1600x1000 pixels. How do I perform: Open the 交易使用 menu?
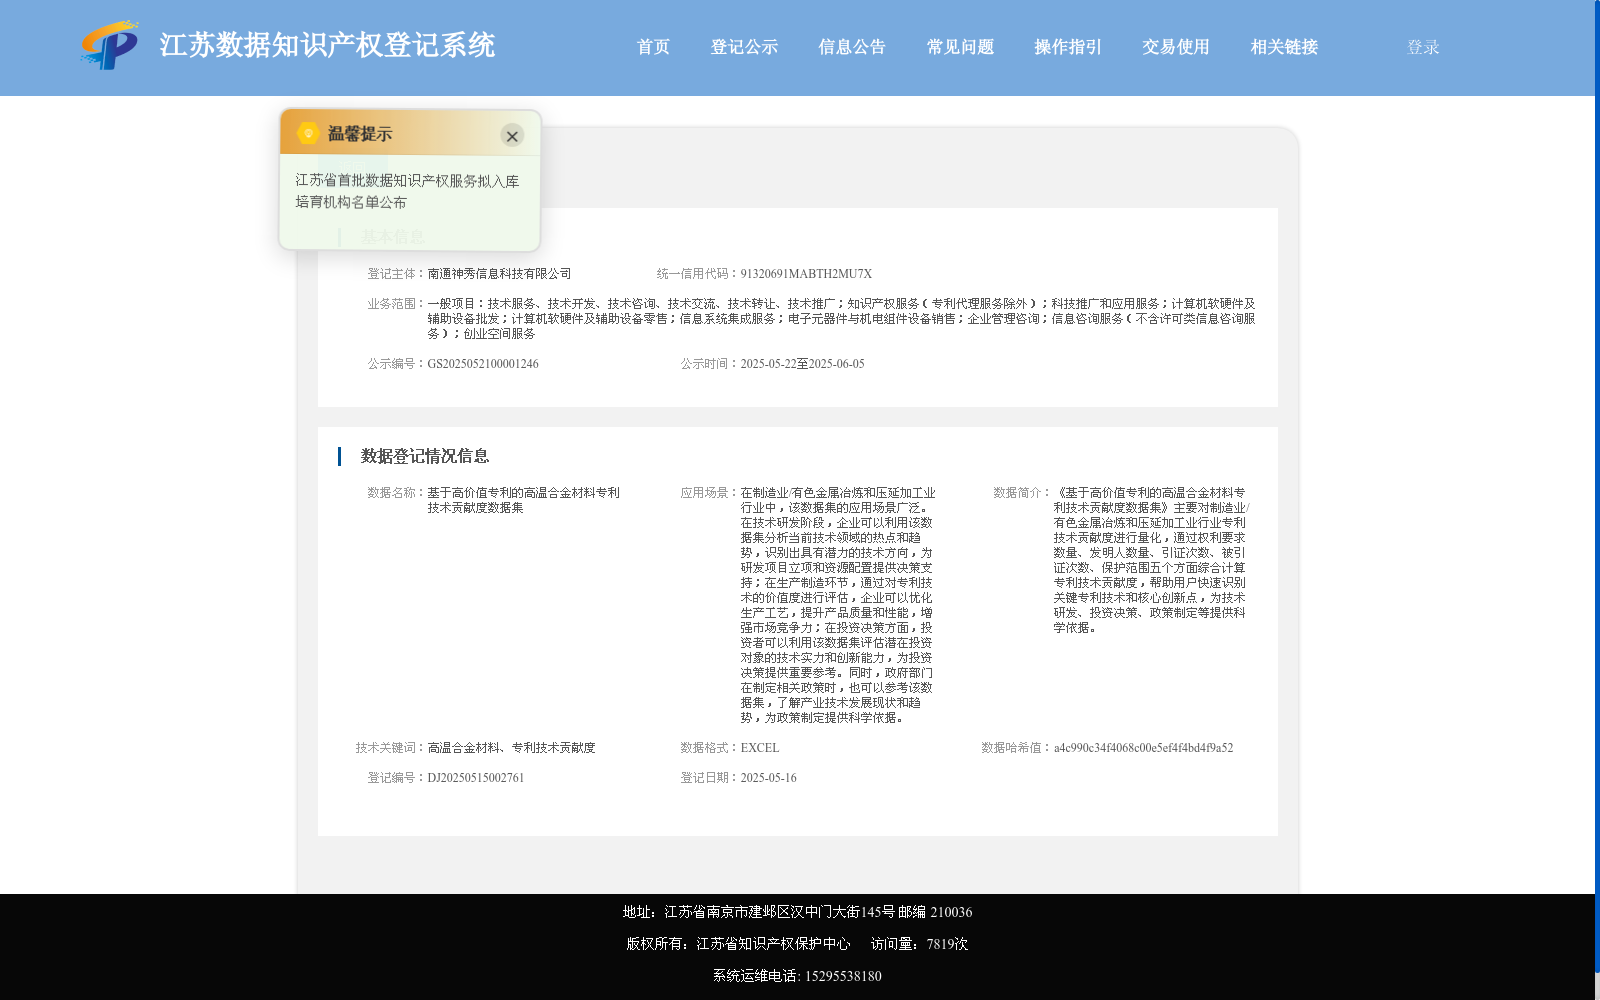(1176, 47)
